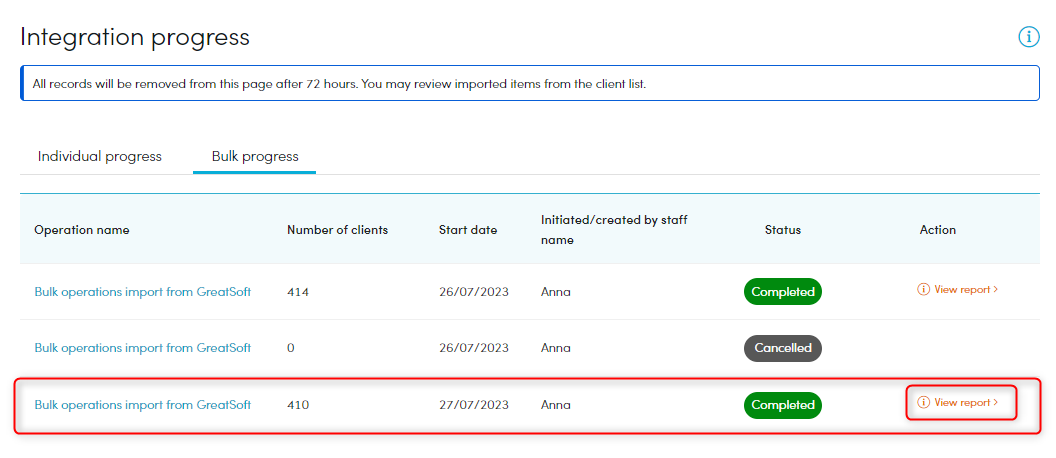Open the GreatSoft import with 414 clients
The image size is (1056, 458).
[x=143, y=292]
